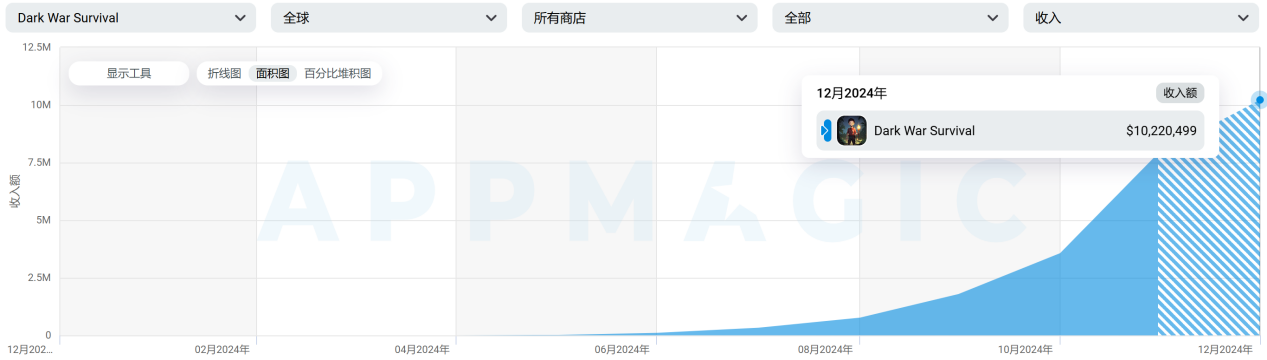
Task: Select the 面积图 chart mode
Action: [273, 73]
